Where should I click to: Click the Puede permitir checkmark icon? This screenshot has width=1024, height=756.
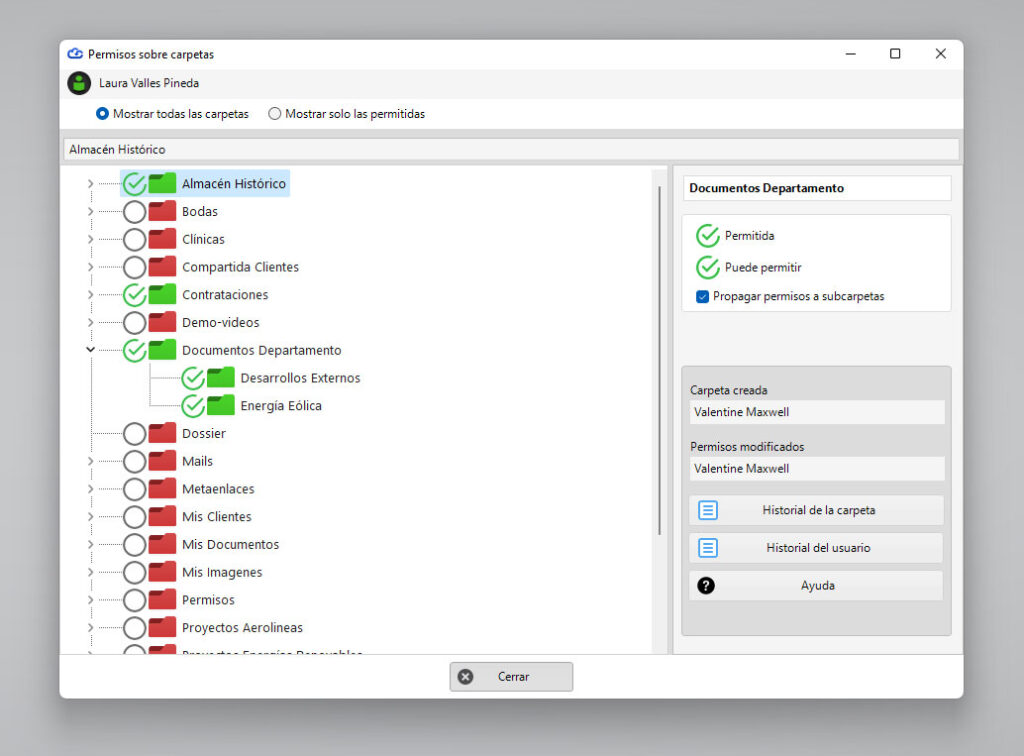(x=707, y=267)
